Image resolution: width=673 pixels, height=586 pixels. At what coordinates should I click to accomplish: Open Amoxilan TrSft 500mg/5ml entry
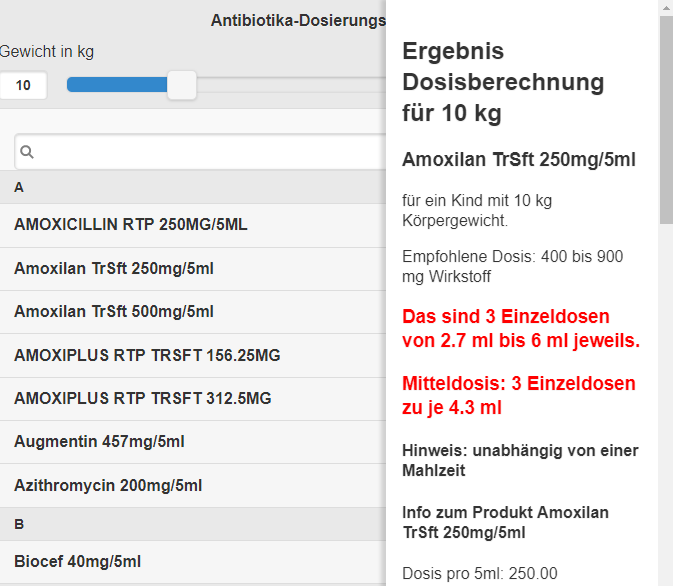[193, 312]
